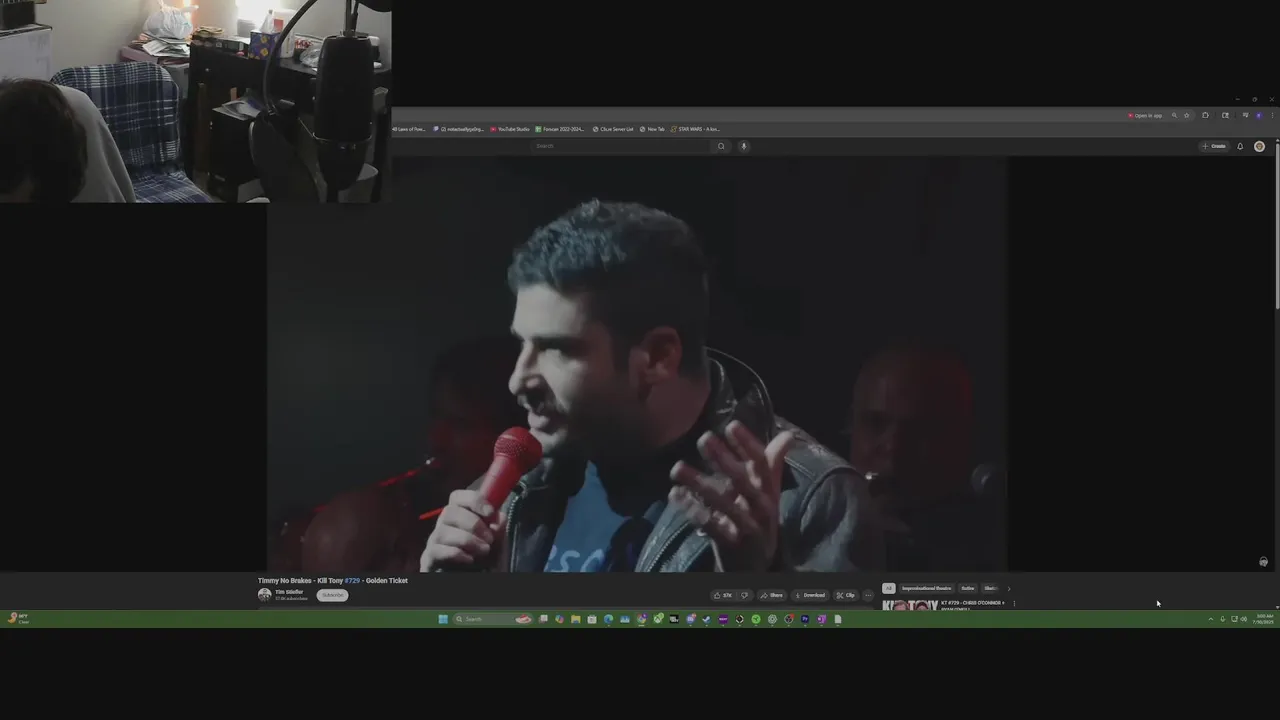Click the YouTube search magnifier button
The width and height of the screenshot is (1280, 720).
coord(721,146)
